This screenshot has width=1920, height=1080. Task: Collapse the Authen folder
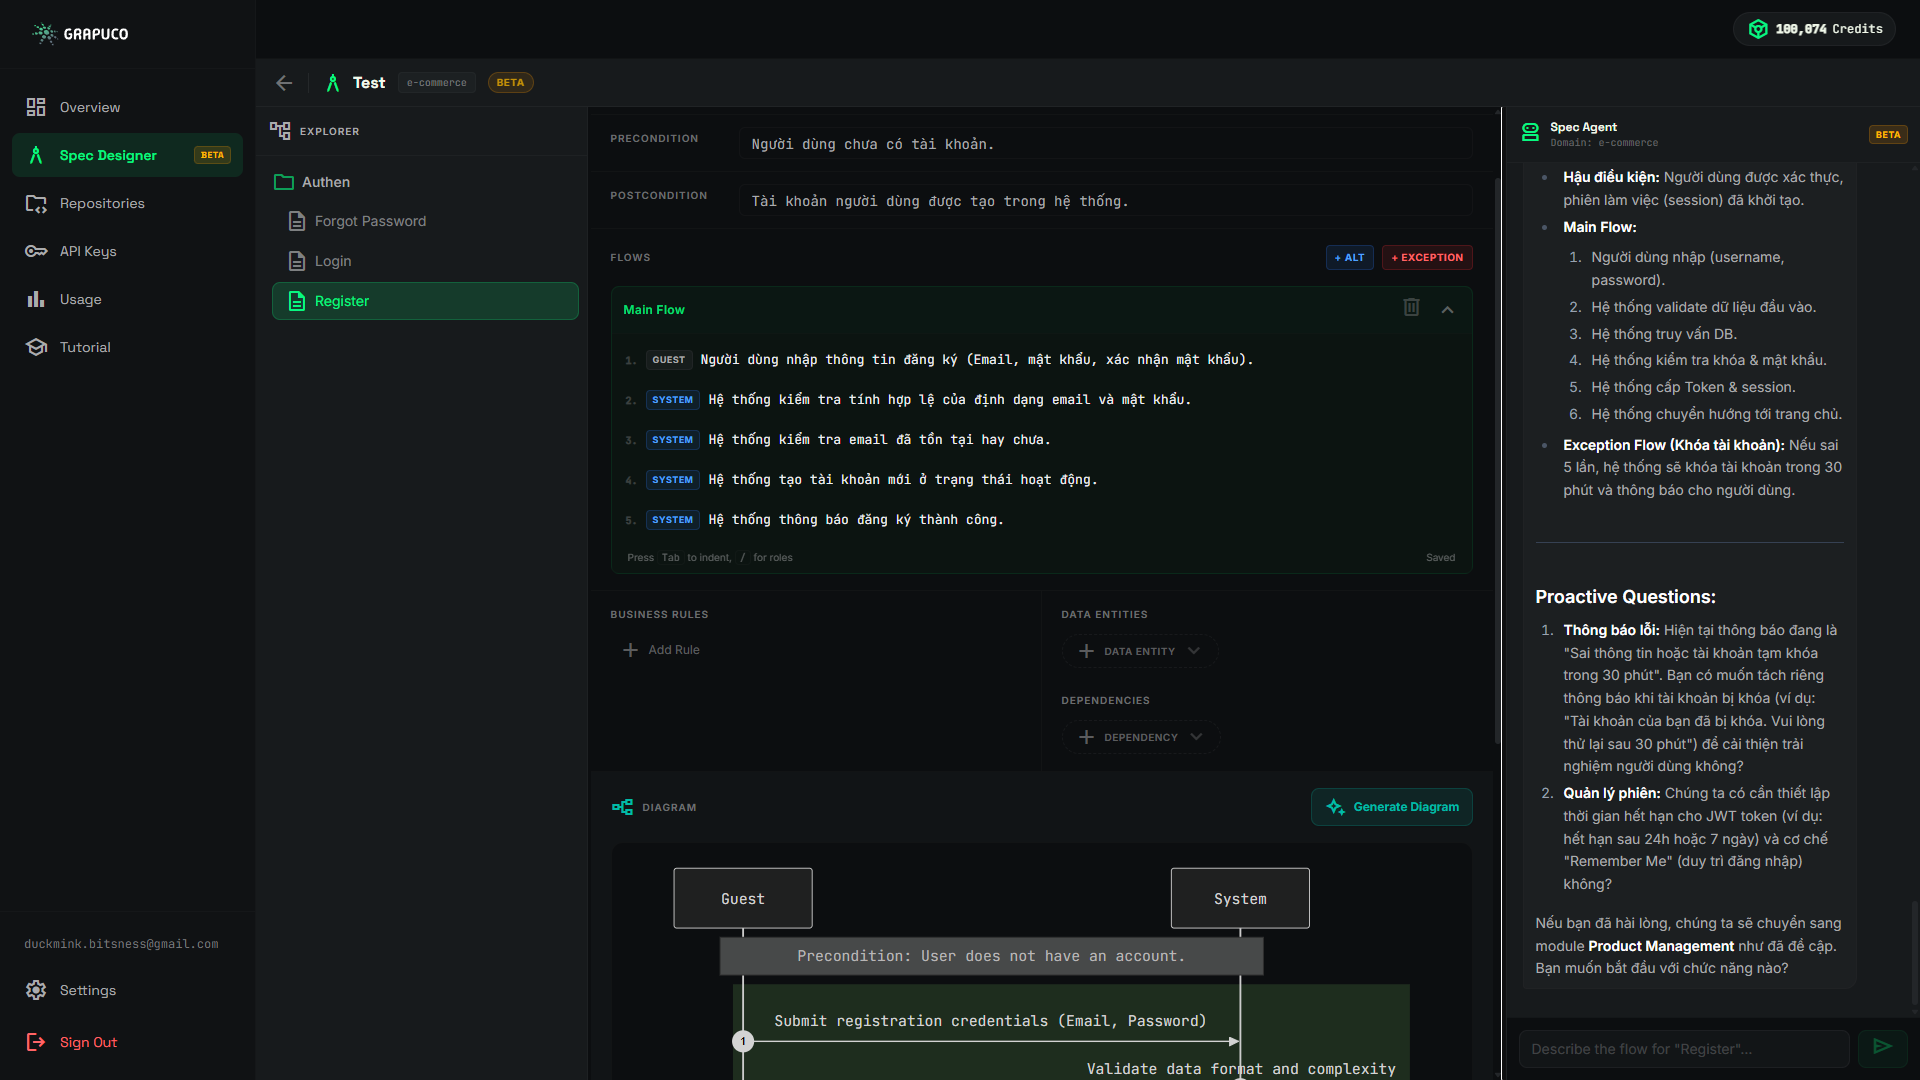point(312,182)
